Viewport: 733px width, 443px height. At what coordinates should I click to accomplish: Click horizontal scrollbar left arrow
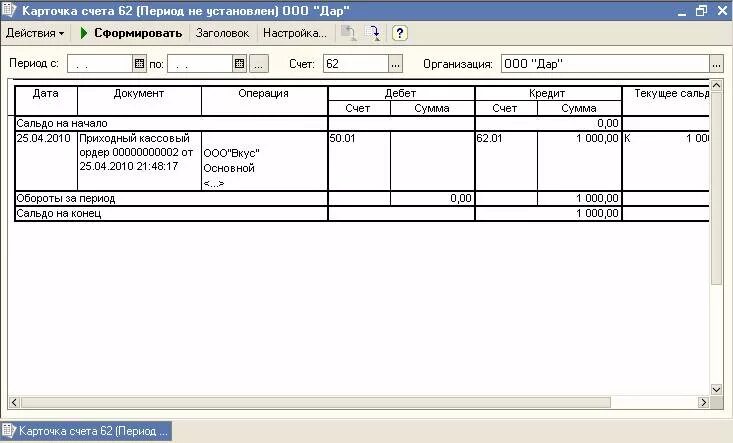[x=14, y=402]
